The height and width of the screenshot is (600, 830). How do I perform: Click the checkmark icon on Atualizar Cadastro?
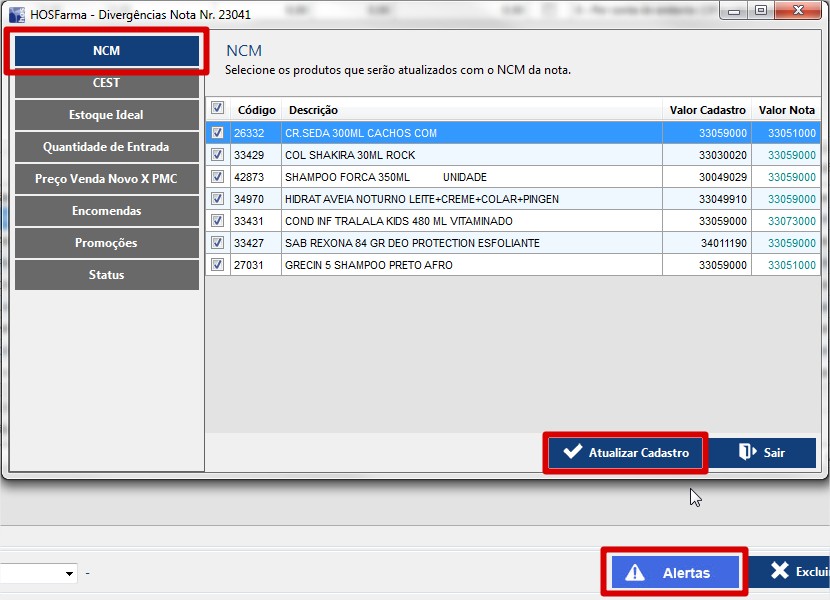[572, 452]
